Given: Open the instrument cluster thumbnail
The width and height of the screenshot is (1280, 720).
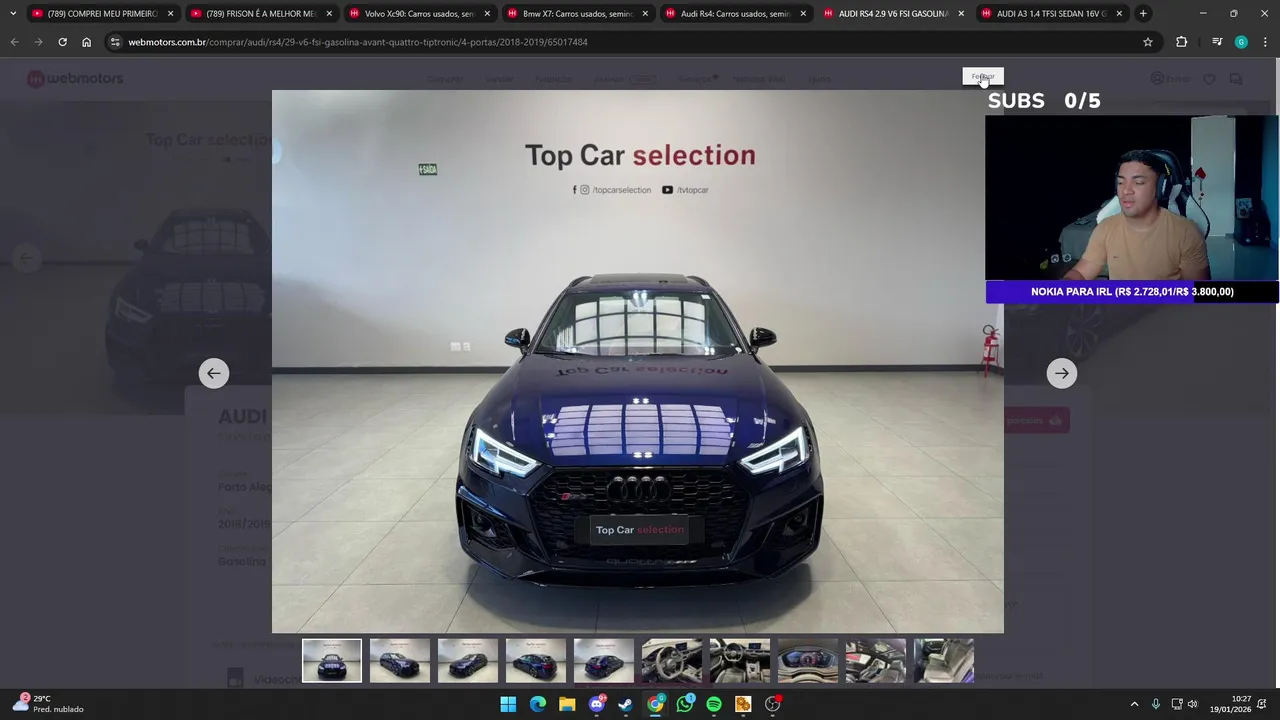Looking at the screenshot, I should tap(808, 661).
